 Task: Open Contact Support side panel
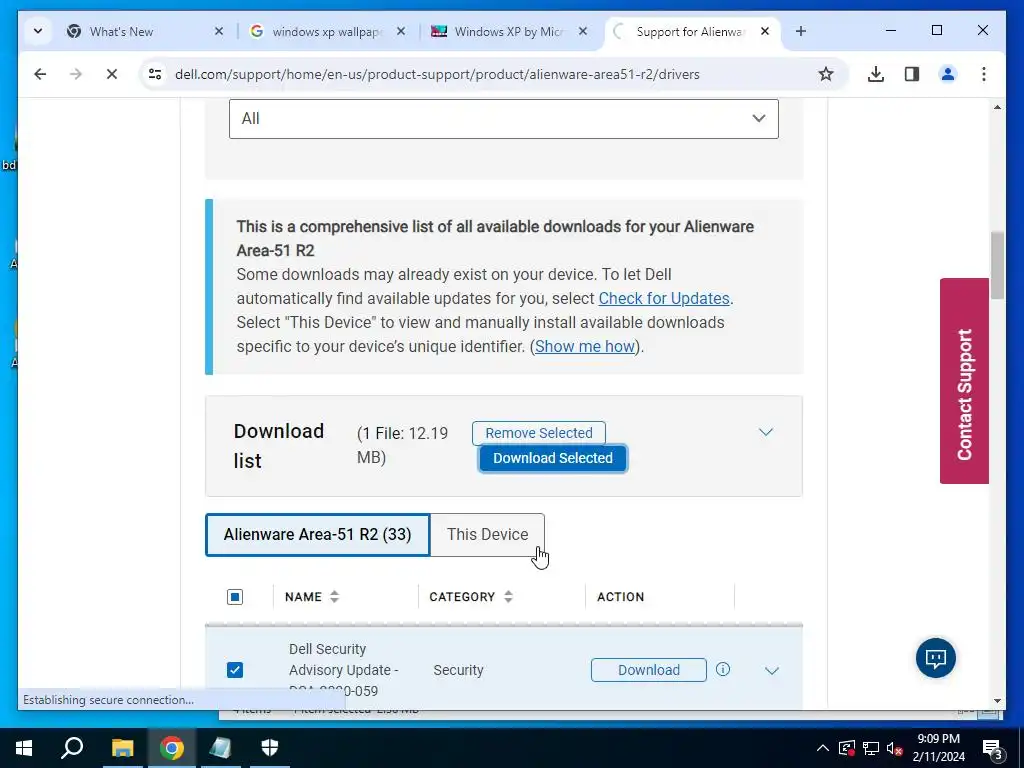tap(964, 381)
